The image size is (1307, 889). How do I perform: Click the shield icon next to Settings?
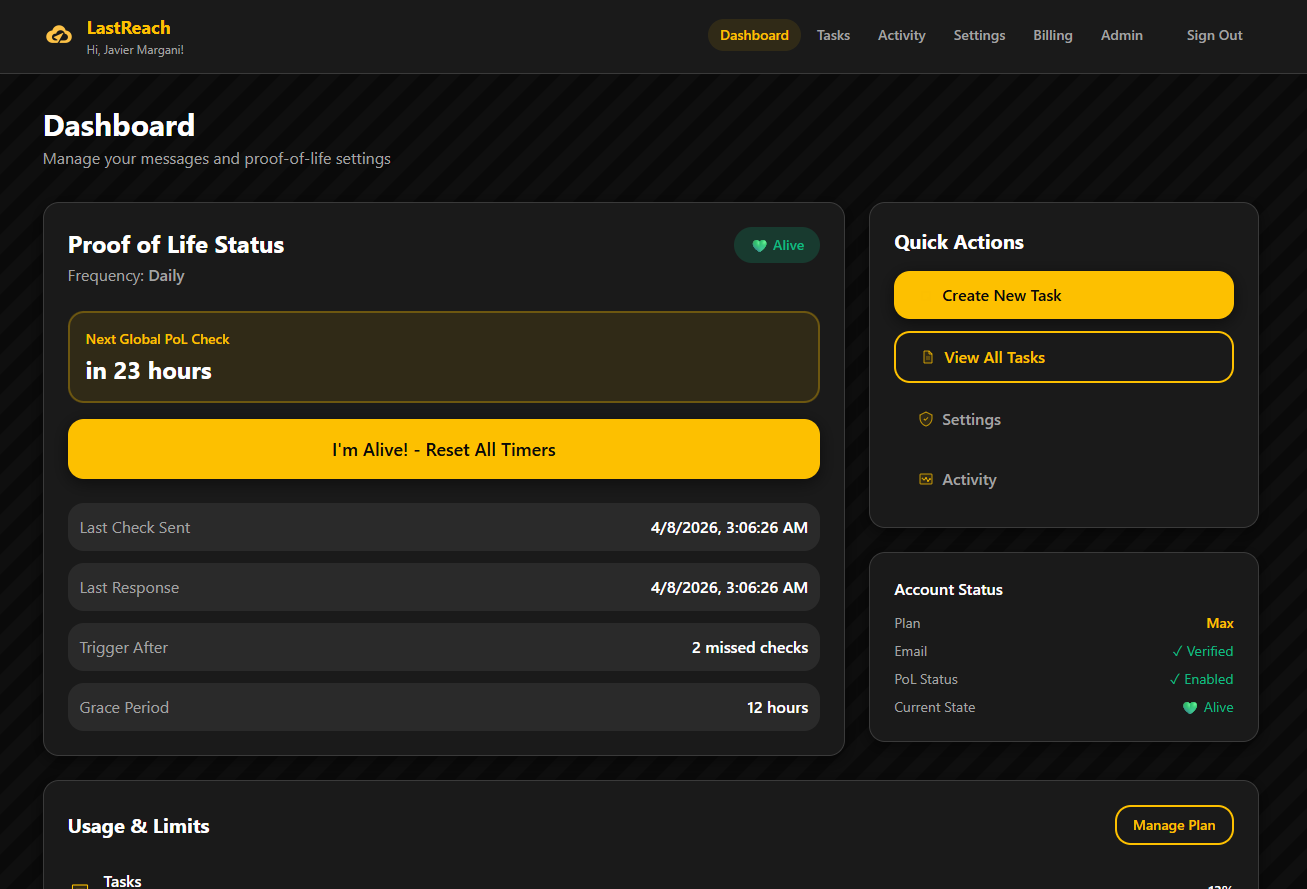pos(925,419)
